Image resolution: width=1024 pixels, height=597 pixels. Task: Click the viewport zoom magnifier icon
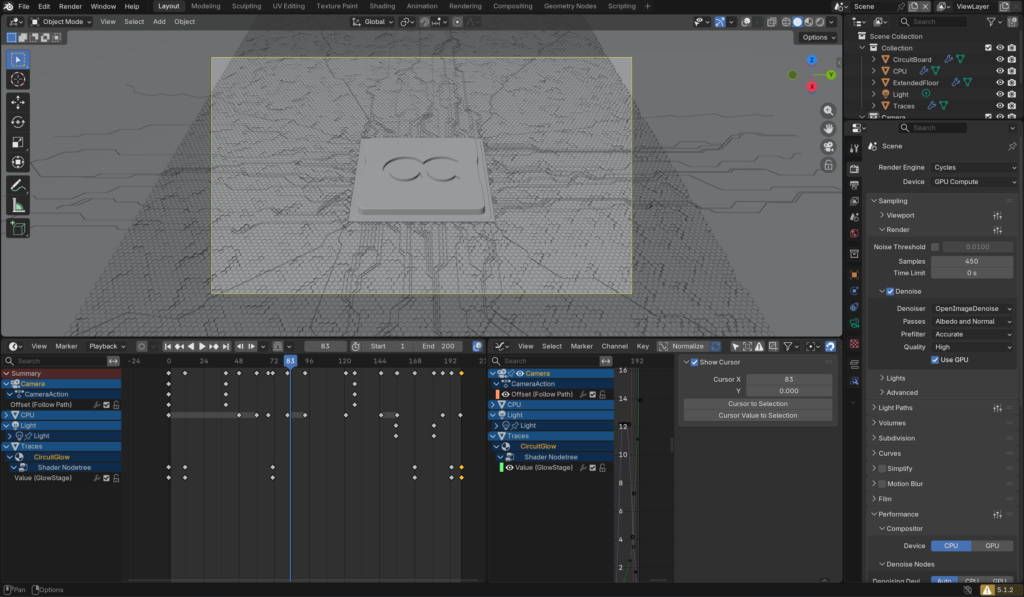(x=828, y=111)
